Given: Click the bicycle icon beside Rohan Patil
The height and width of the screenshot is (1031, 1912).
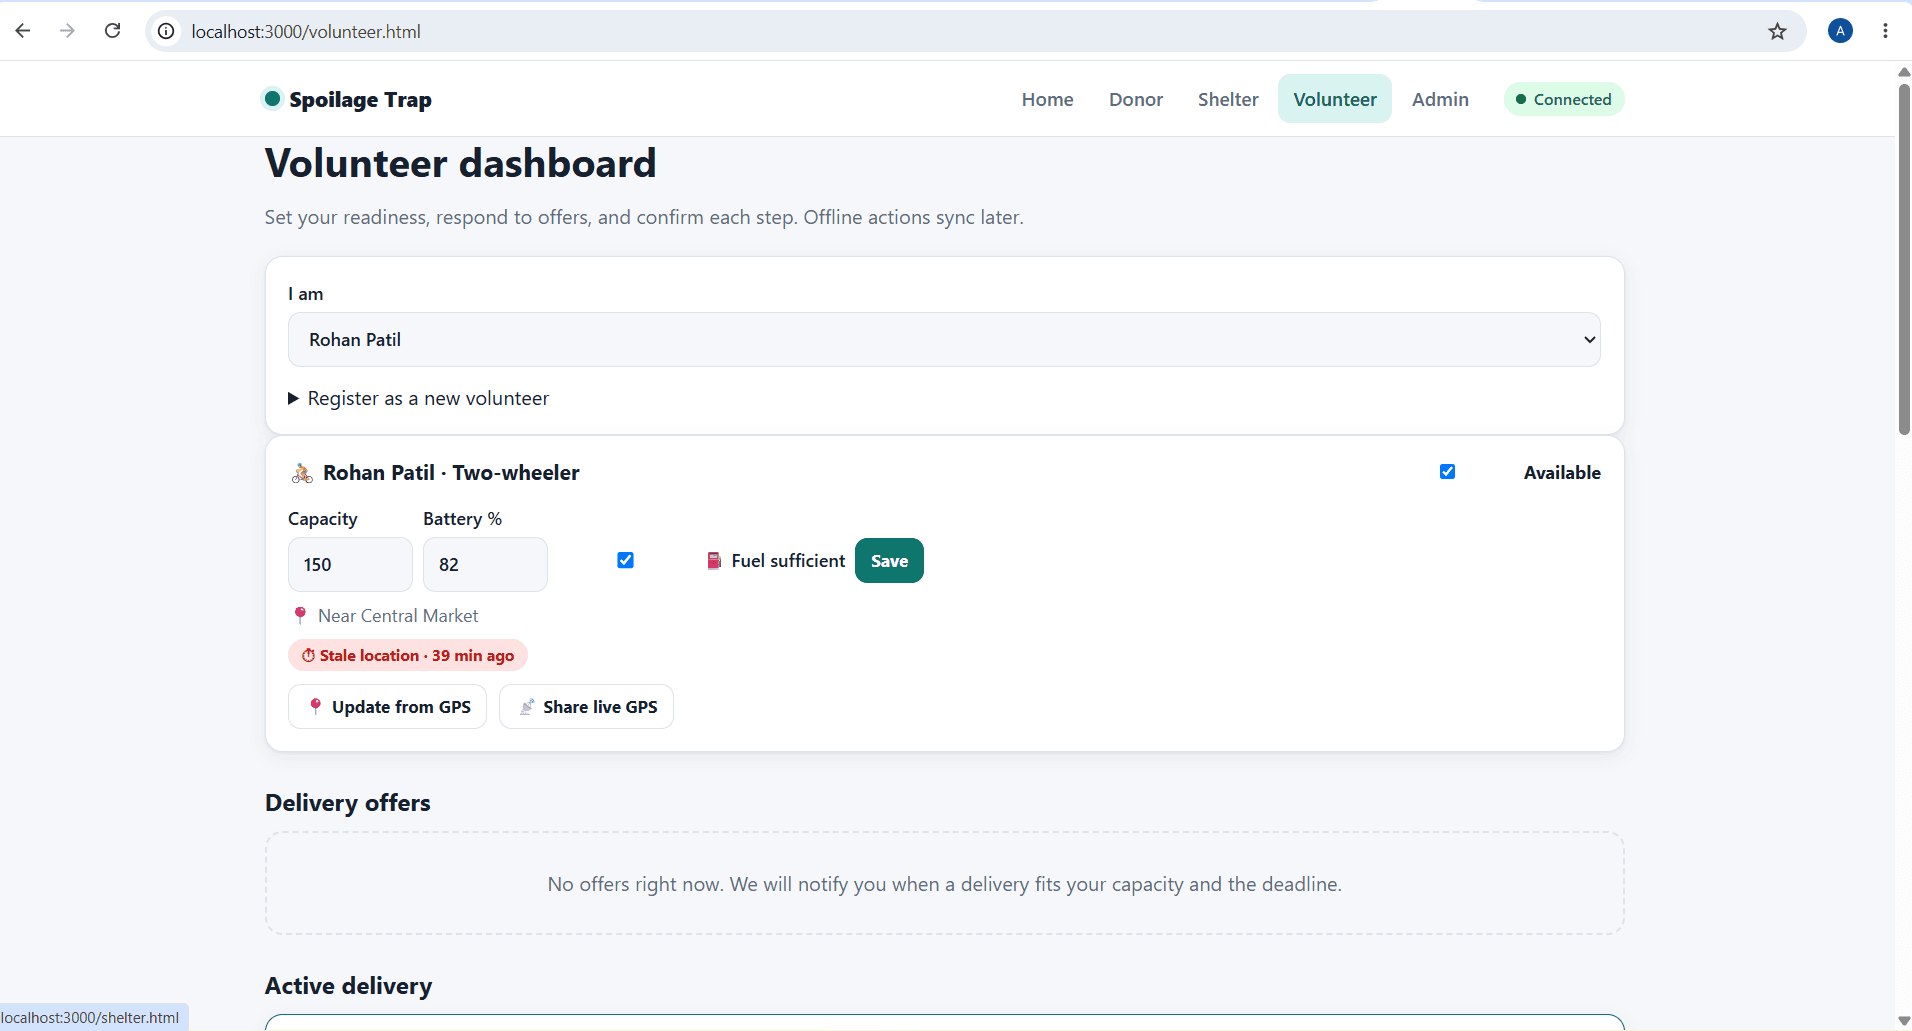Looking at the screenshot, I should coord(302,473).
